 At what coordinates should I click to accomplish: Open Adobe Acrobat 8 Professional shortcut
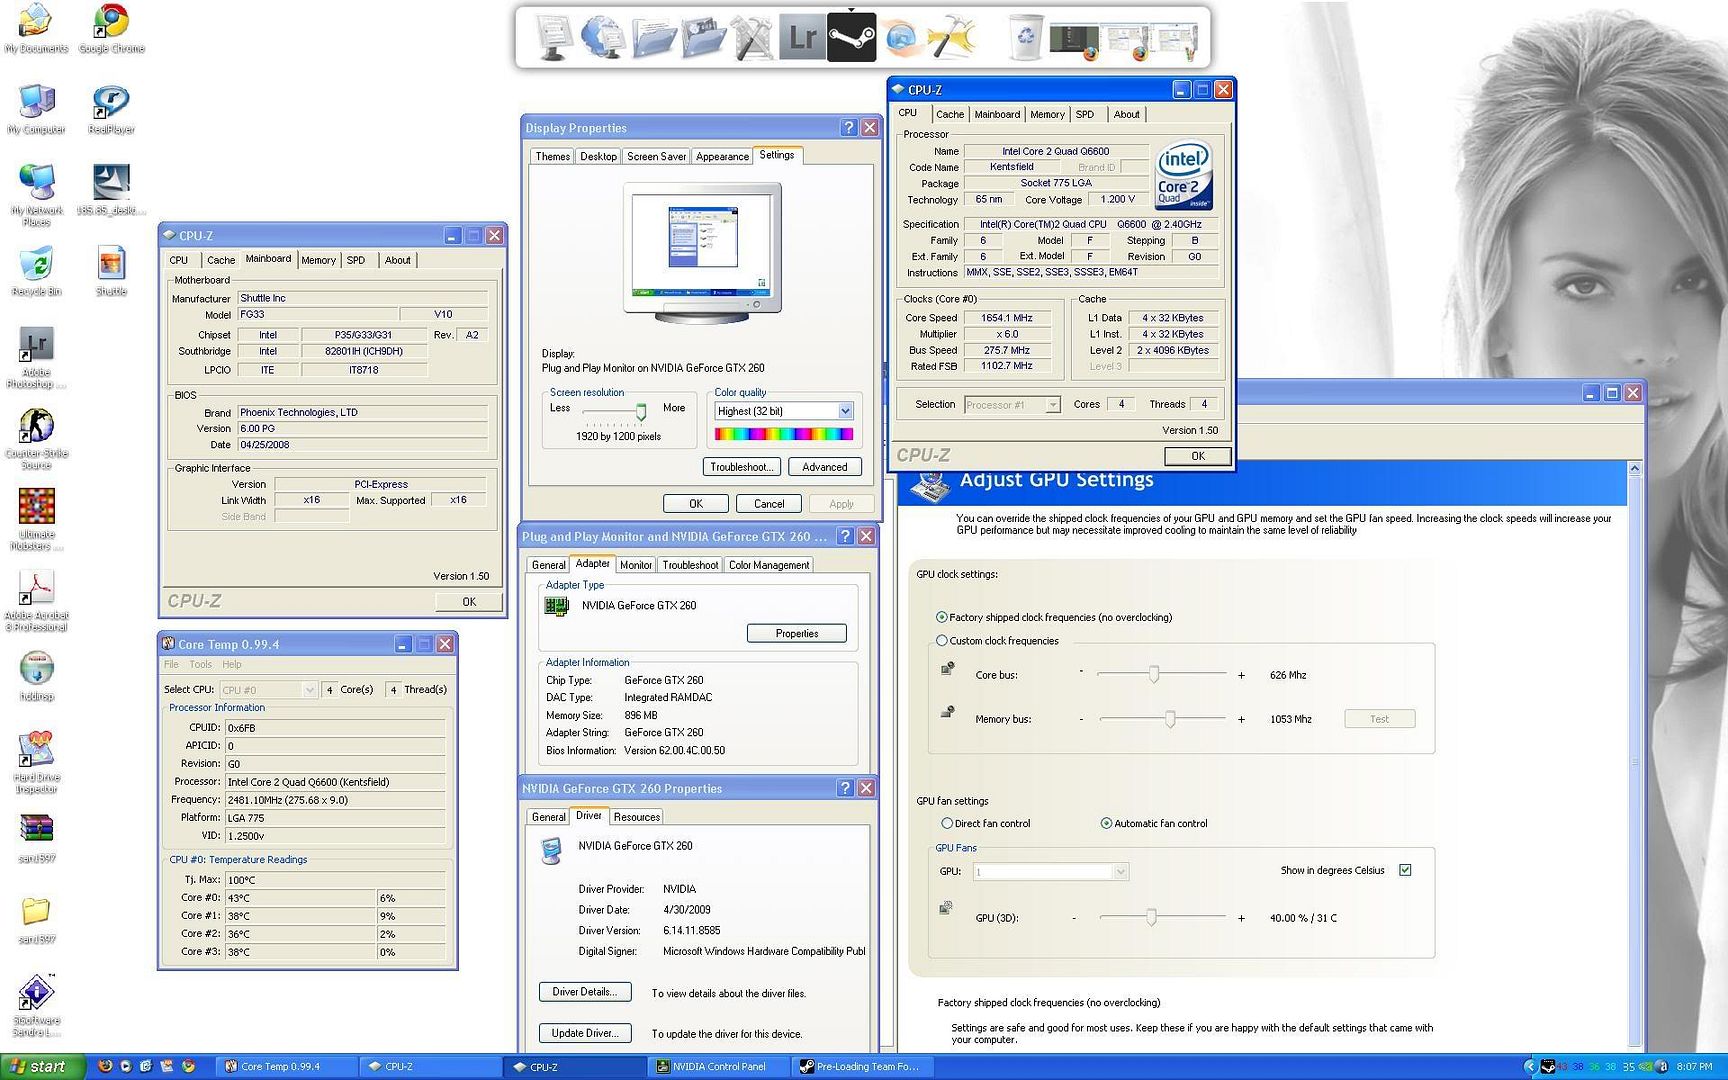(x=36, y=600)
